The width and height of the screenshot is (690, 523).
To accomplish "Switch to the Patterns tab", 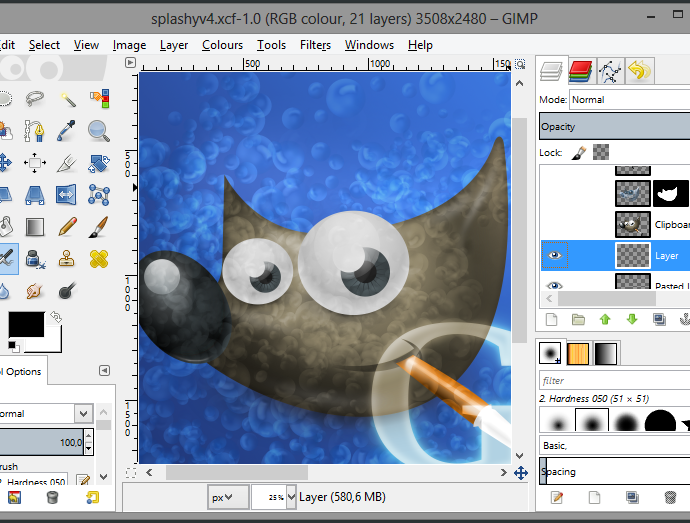I will 578,354.
